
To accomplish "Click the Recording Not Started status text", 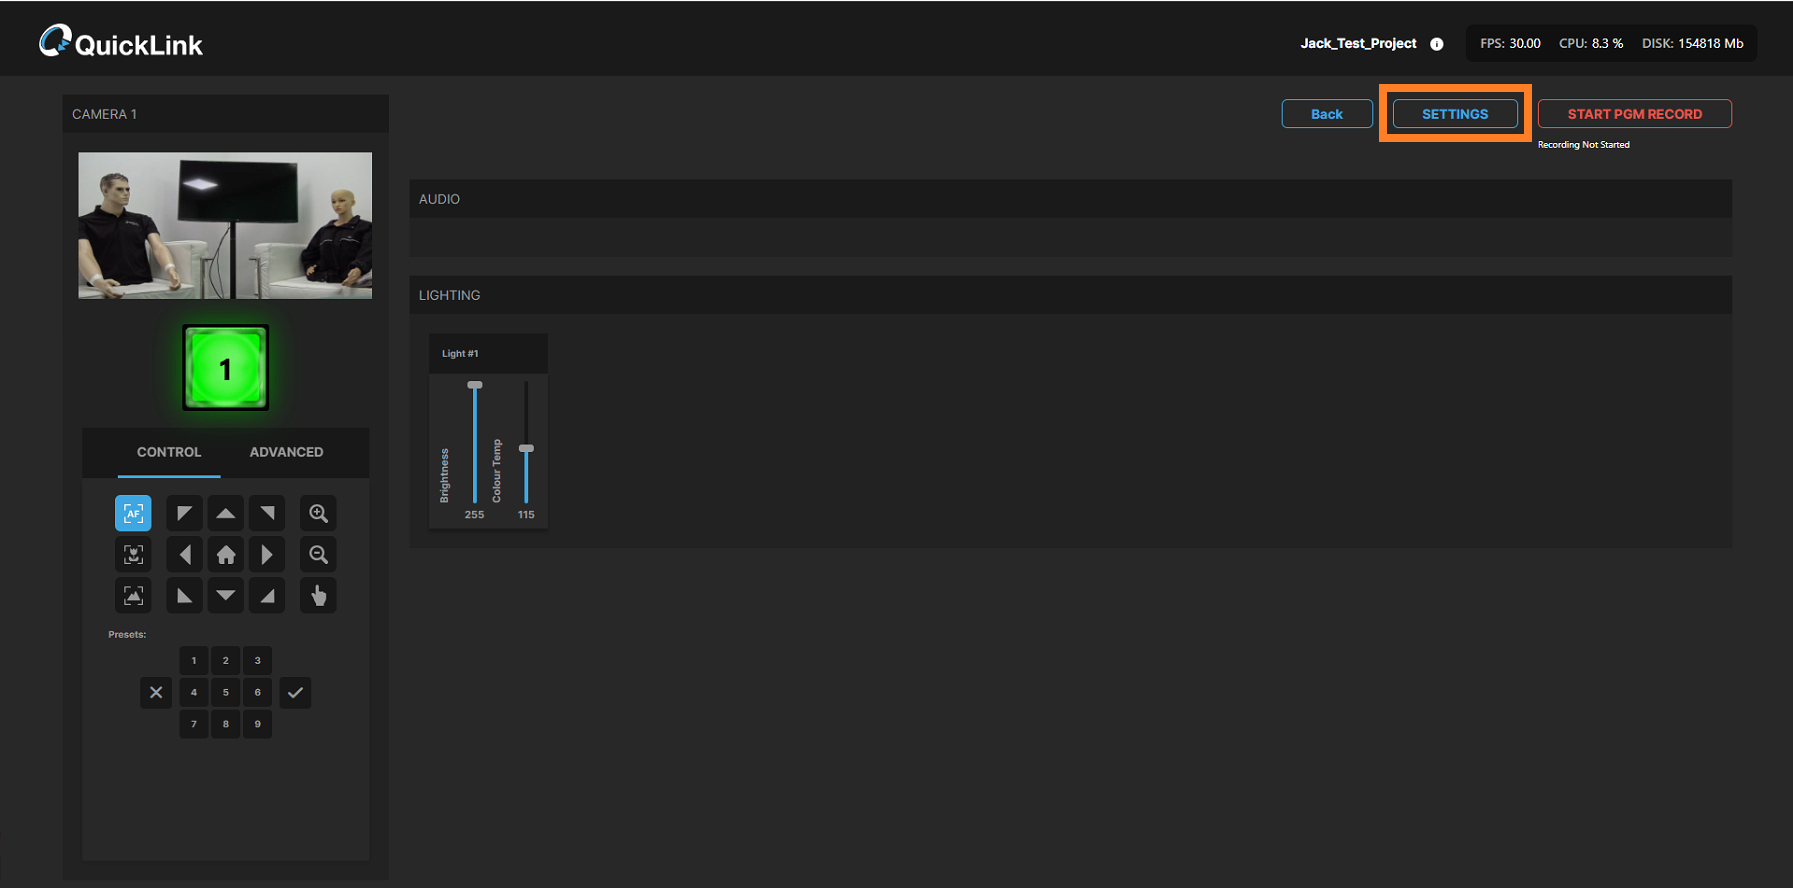I will coord(1583,145).
